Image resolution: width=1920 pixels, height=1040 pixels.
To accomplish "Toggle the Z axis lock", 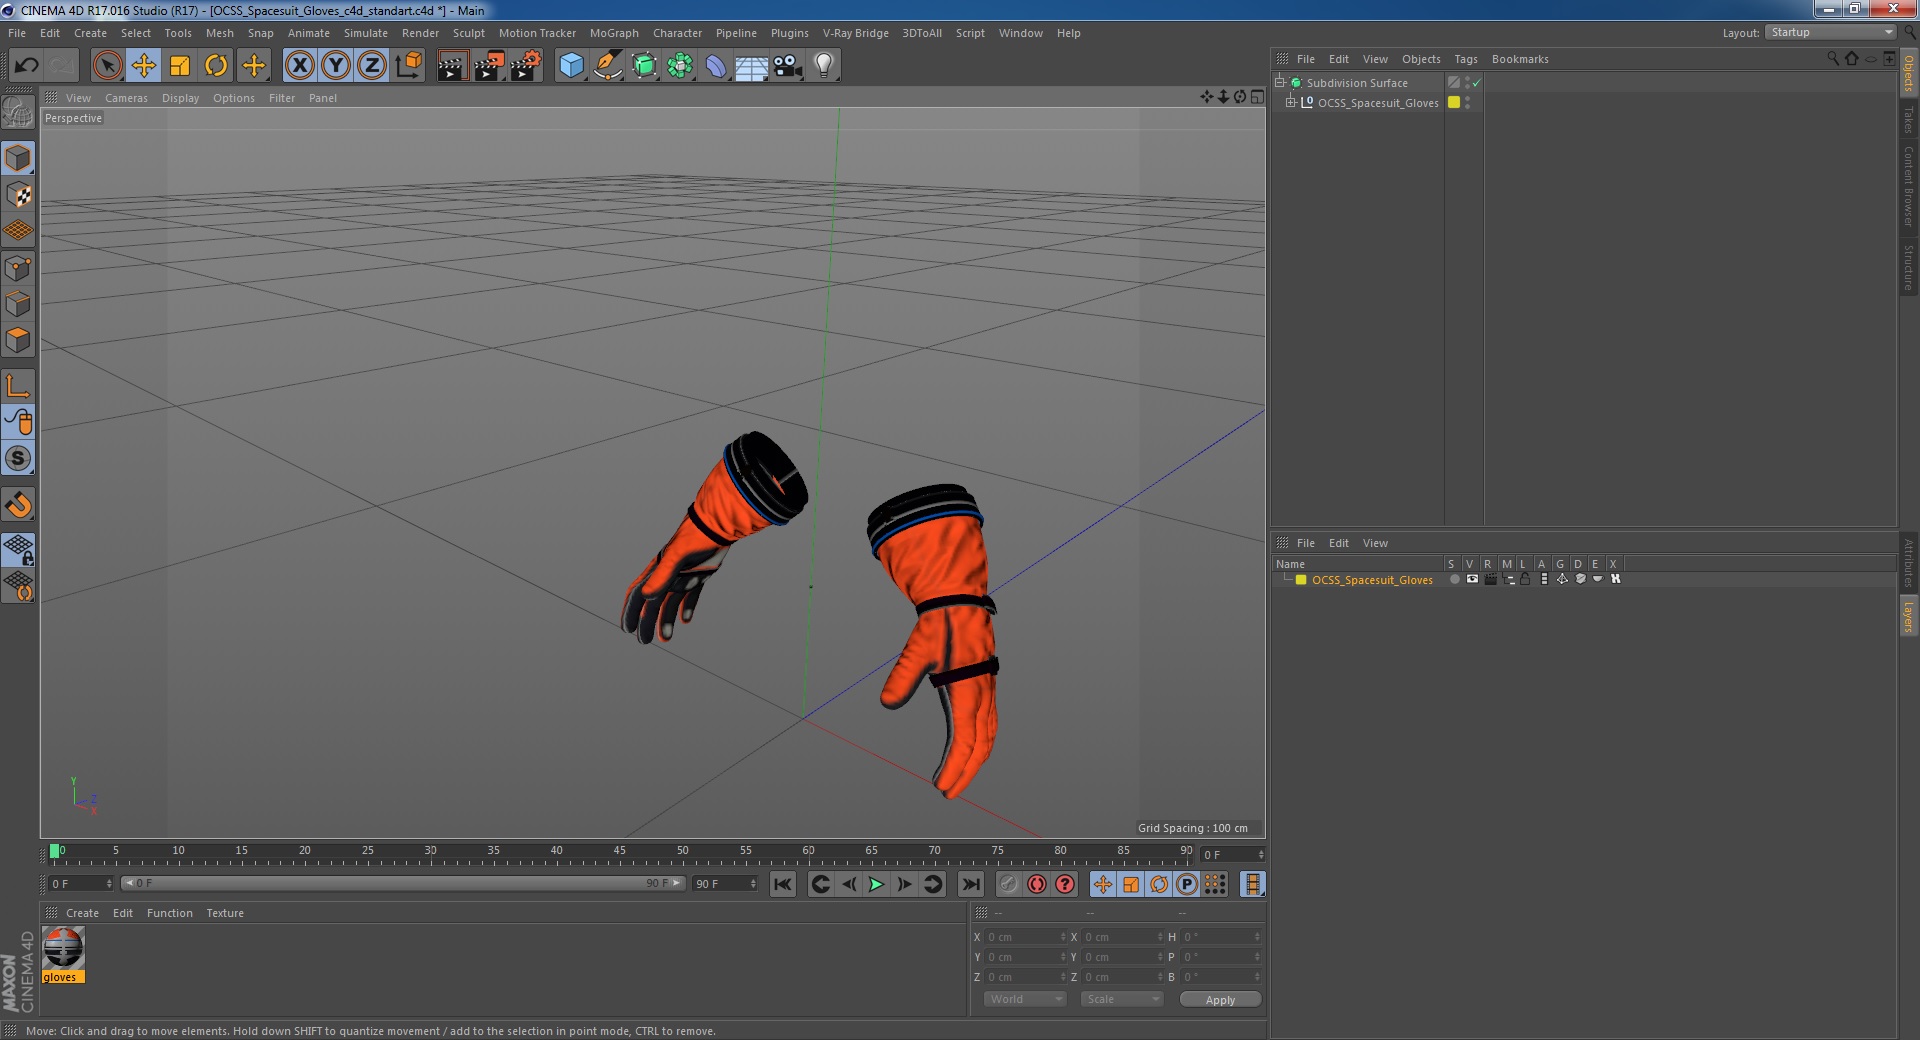I will coord(372,66).
